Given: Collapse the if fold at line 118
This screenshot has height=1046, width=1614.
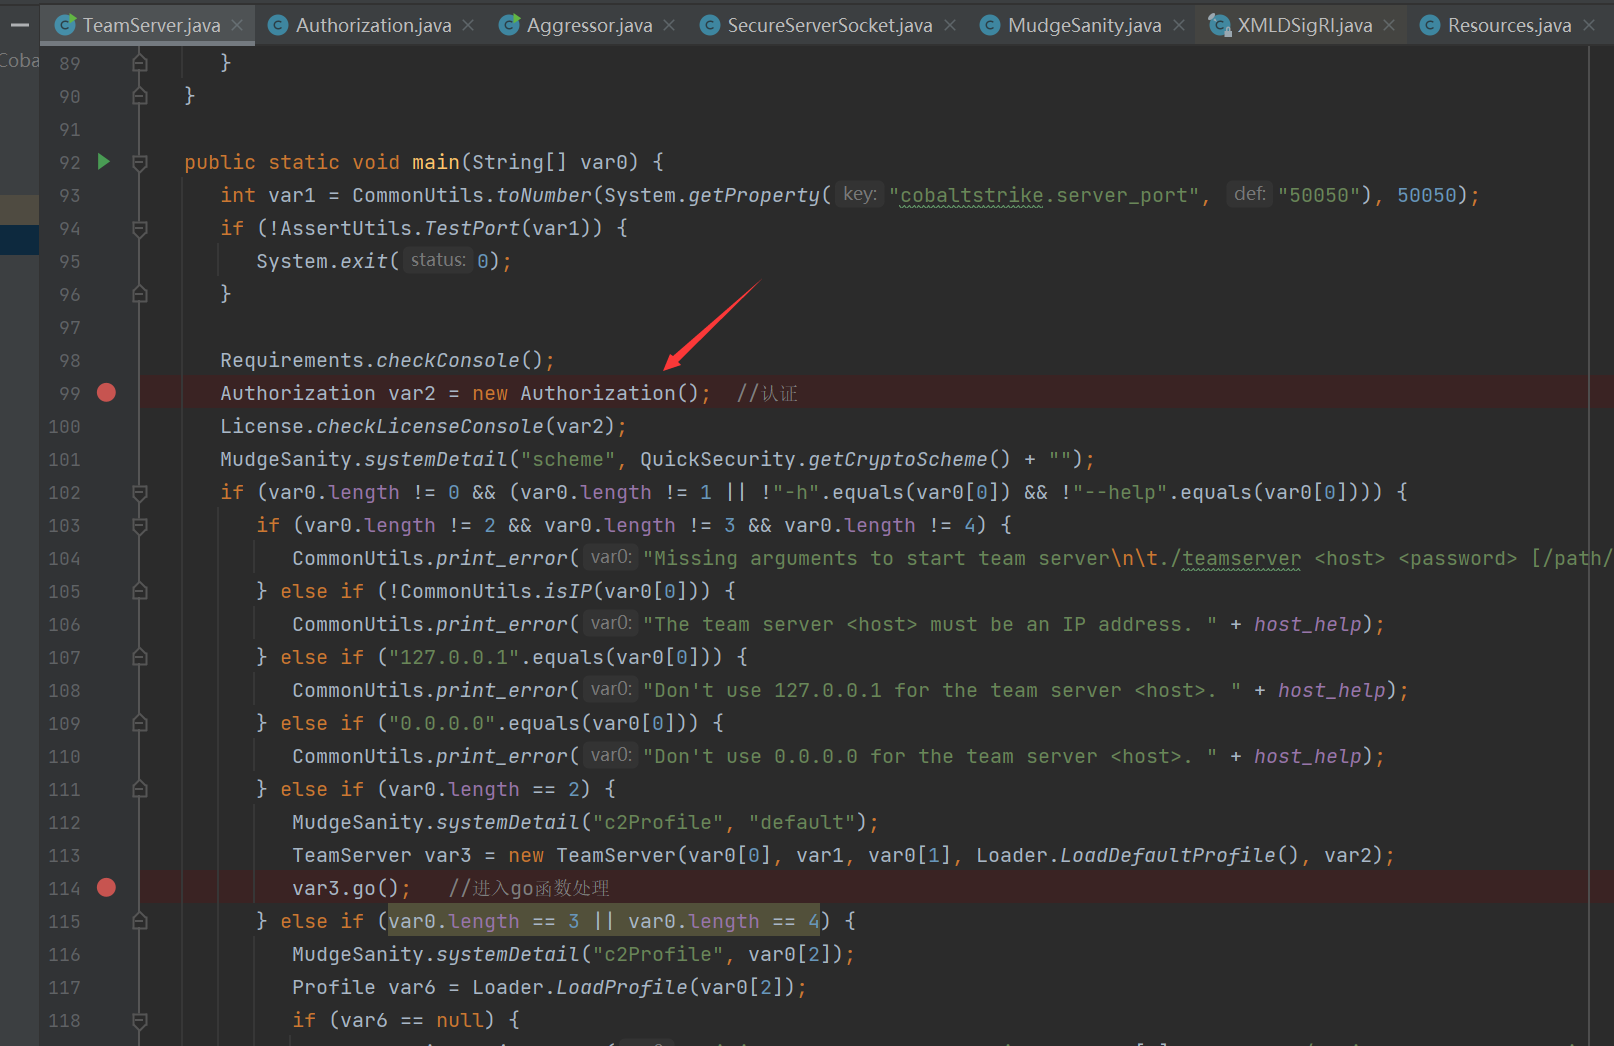Looking at the screenshot, I should (140, 1020).
